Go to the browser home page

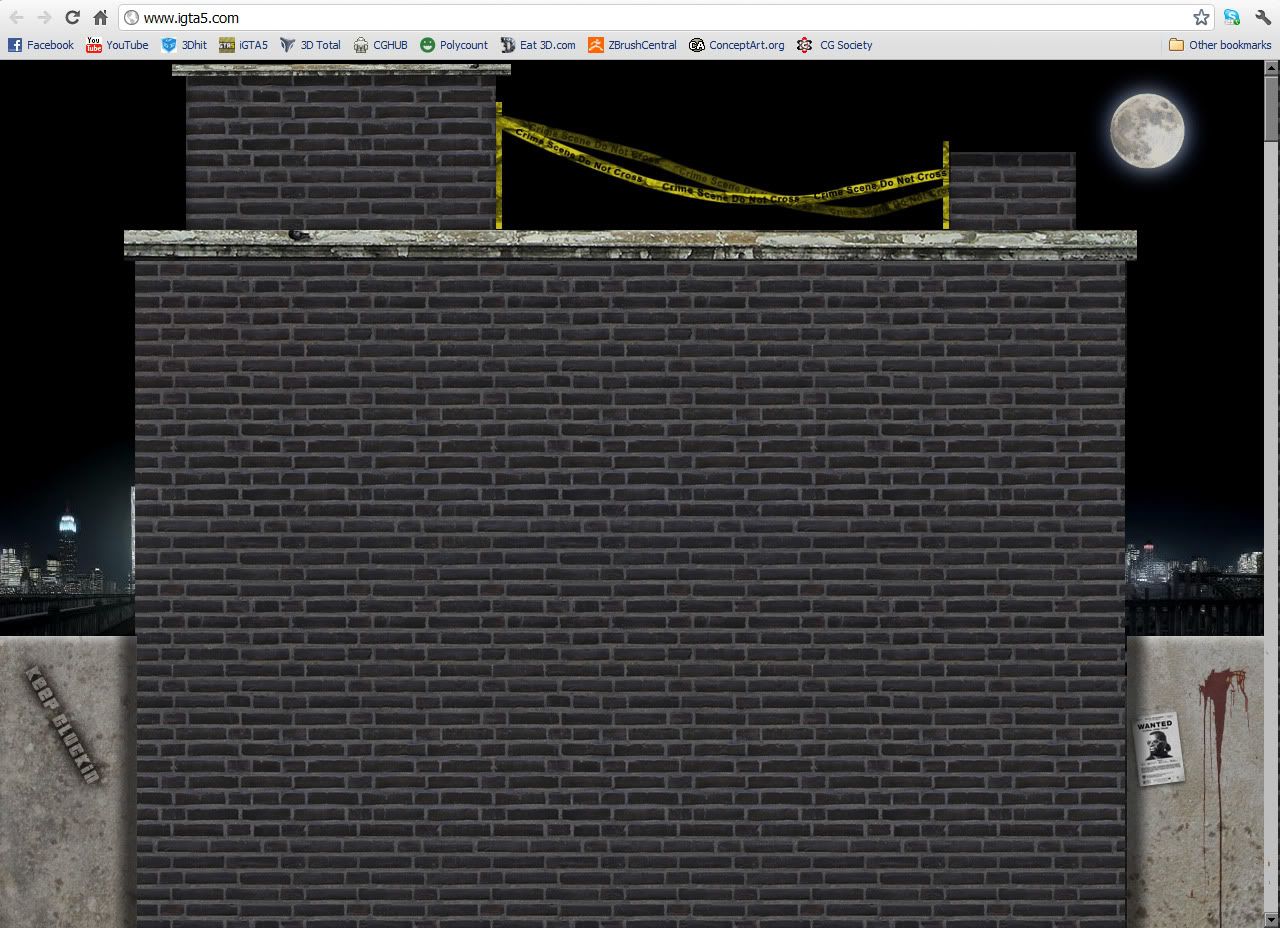click(x=100, y=18)
